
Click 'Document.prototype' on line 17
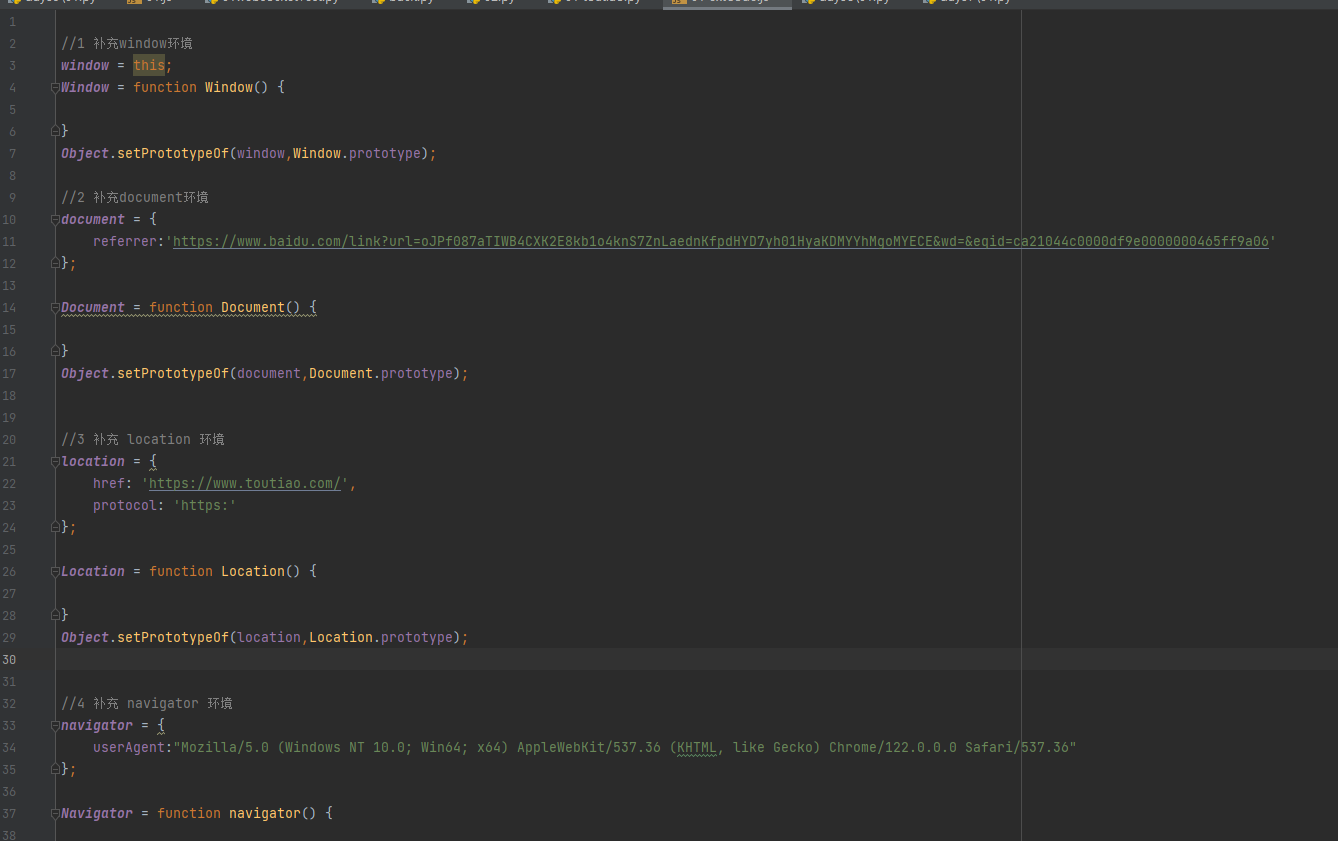(x=381, y=373)
